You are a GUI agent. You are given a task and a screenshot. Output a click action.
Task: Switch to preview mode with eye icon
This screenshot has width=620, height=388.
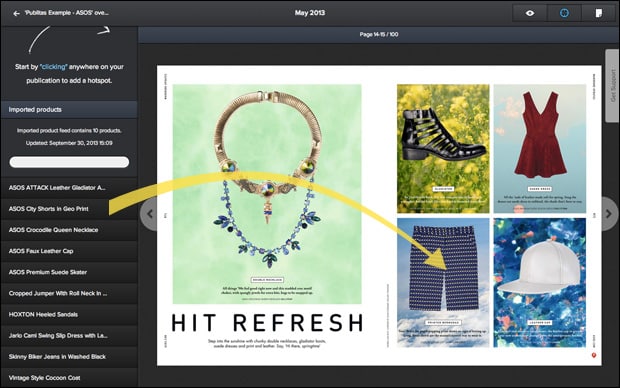click(530, 13)
